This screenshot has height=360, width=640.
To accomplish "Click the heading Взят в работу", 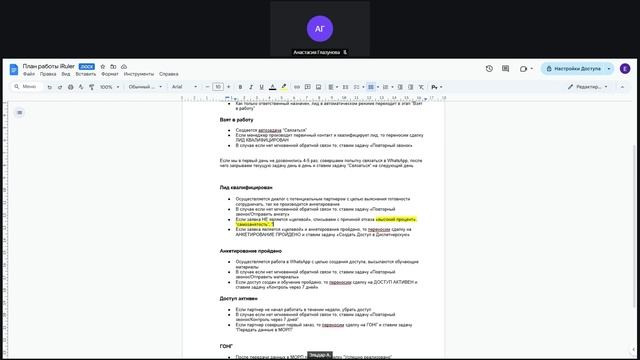I will (236, 120).
